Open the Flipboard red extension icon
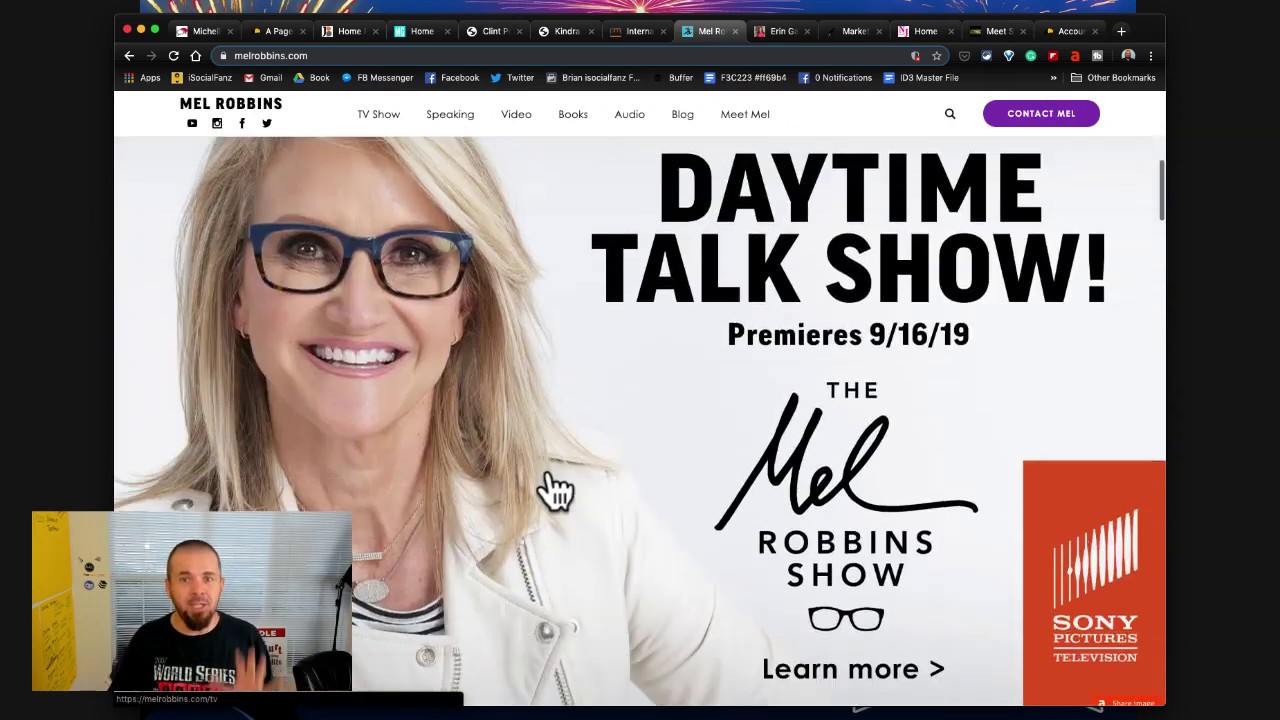 (1053, 56)
